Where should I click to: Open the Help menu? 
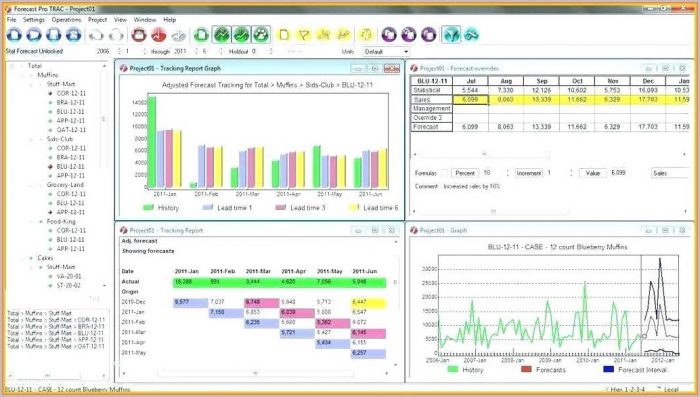point(169,20)
